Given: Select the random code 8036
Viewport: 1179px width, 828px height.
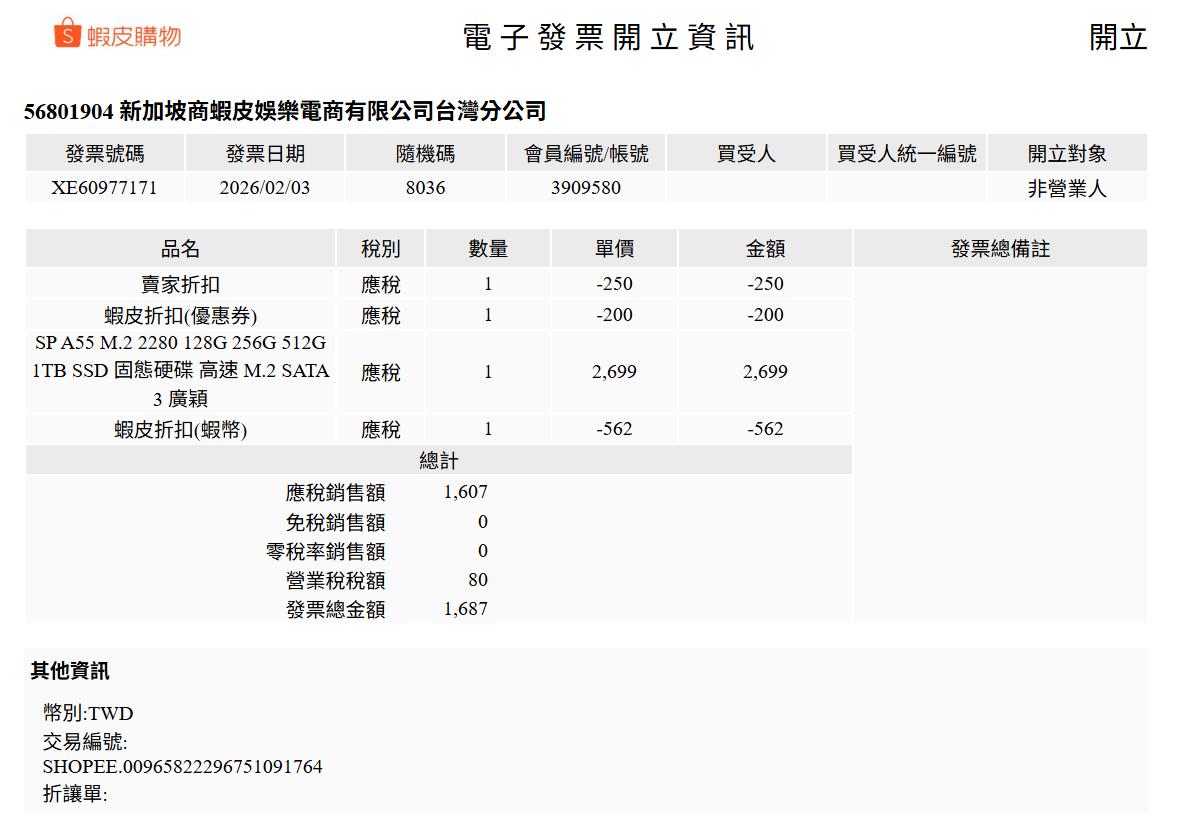Looking at the screenshot, I should click(425, 188).
